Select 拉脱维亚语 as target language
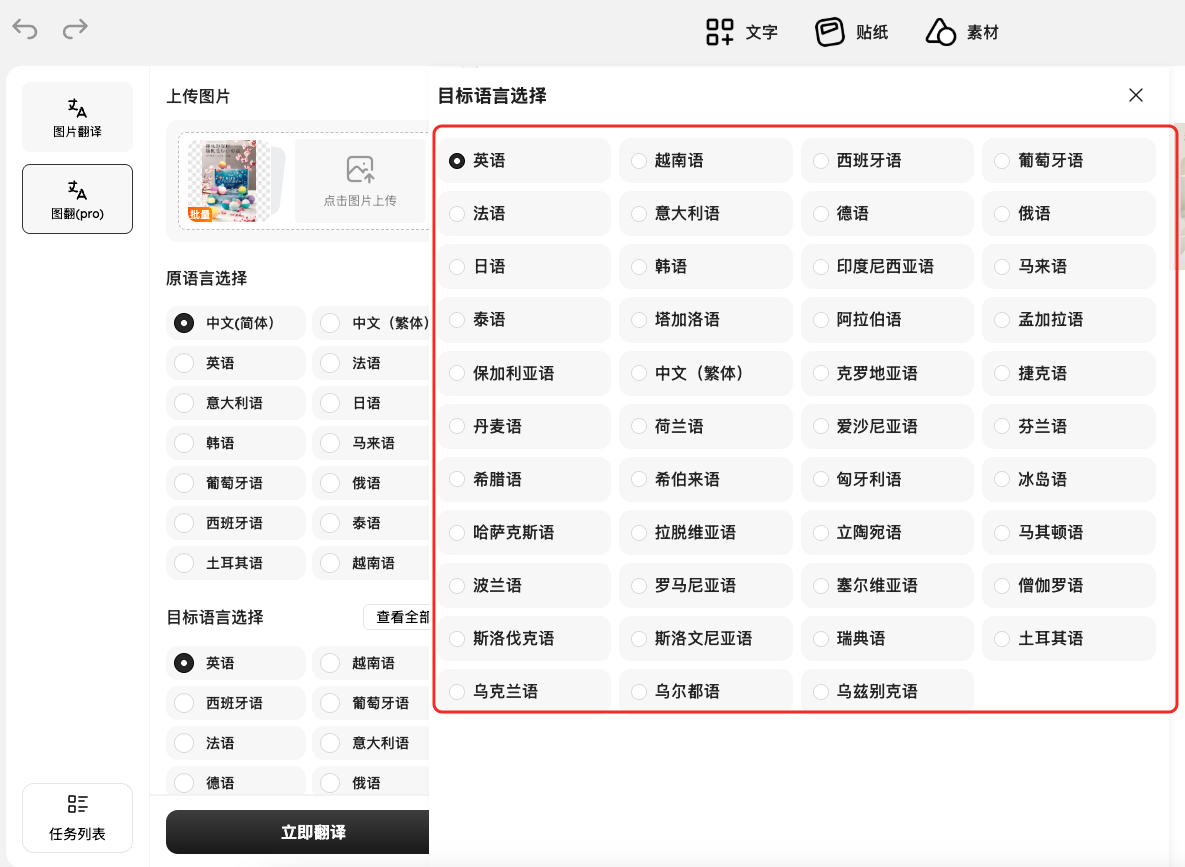Screen dimensions: 1185x867 click(706, 532)
